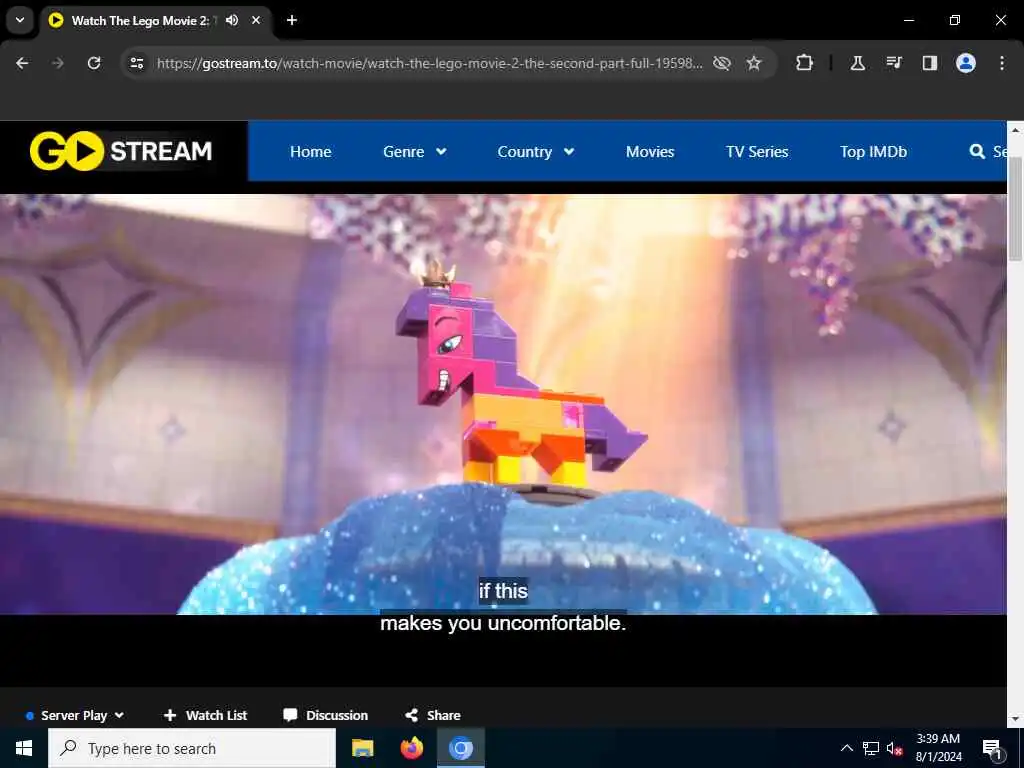
Task: Go to the Movies section
Action: pos(650,152)
